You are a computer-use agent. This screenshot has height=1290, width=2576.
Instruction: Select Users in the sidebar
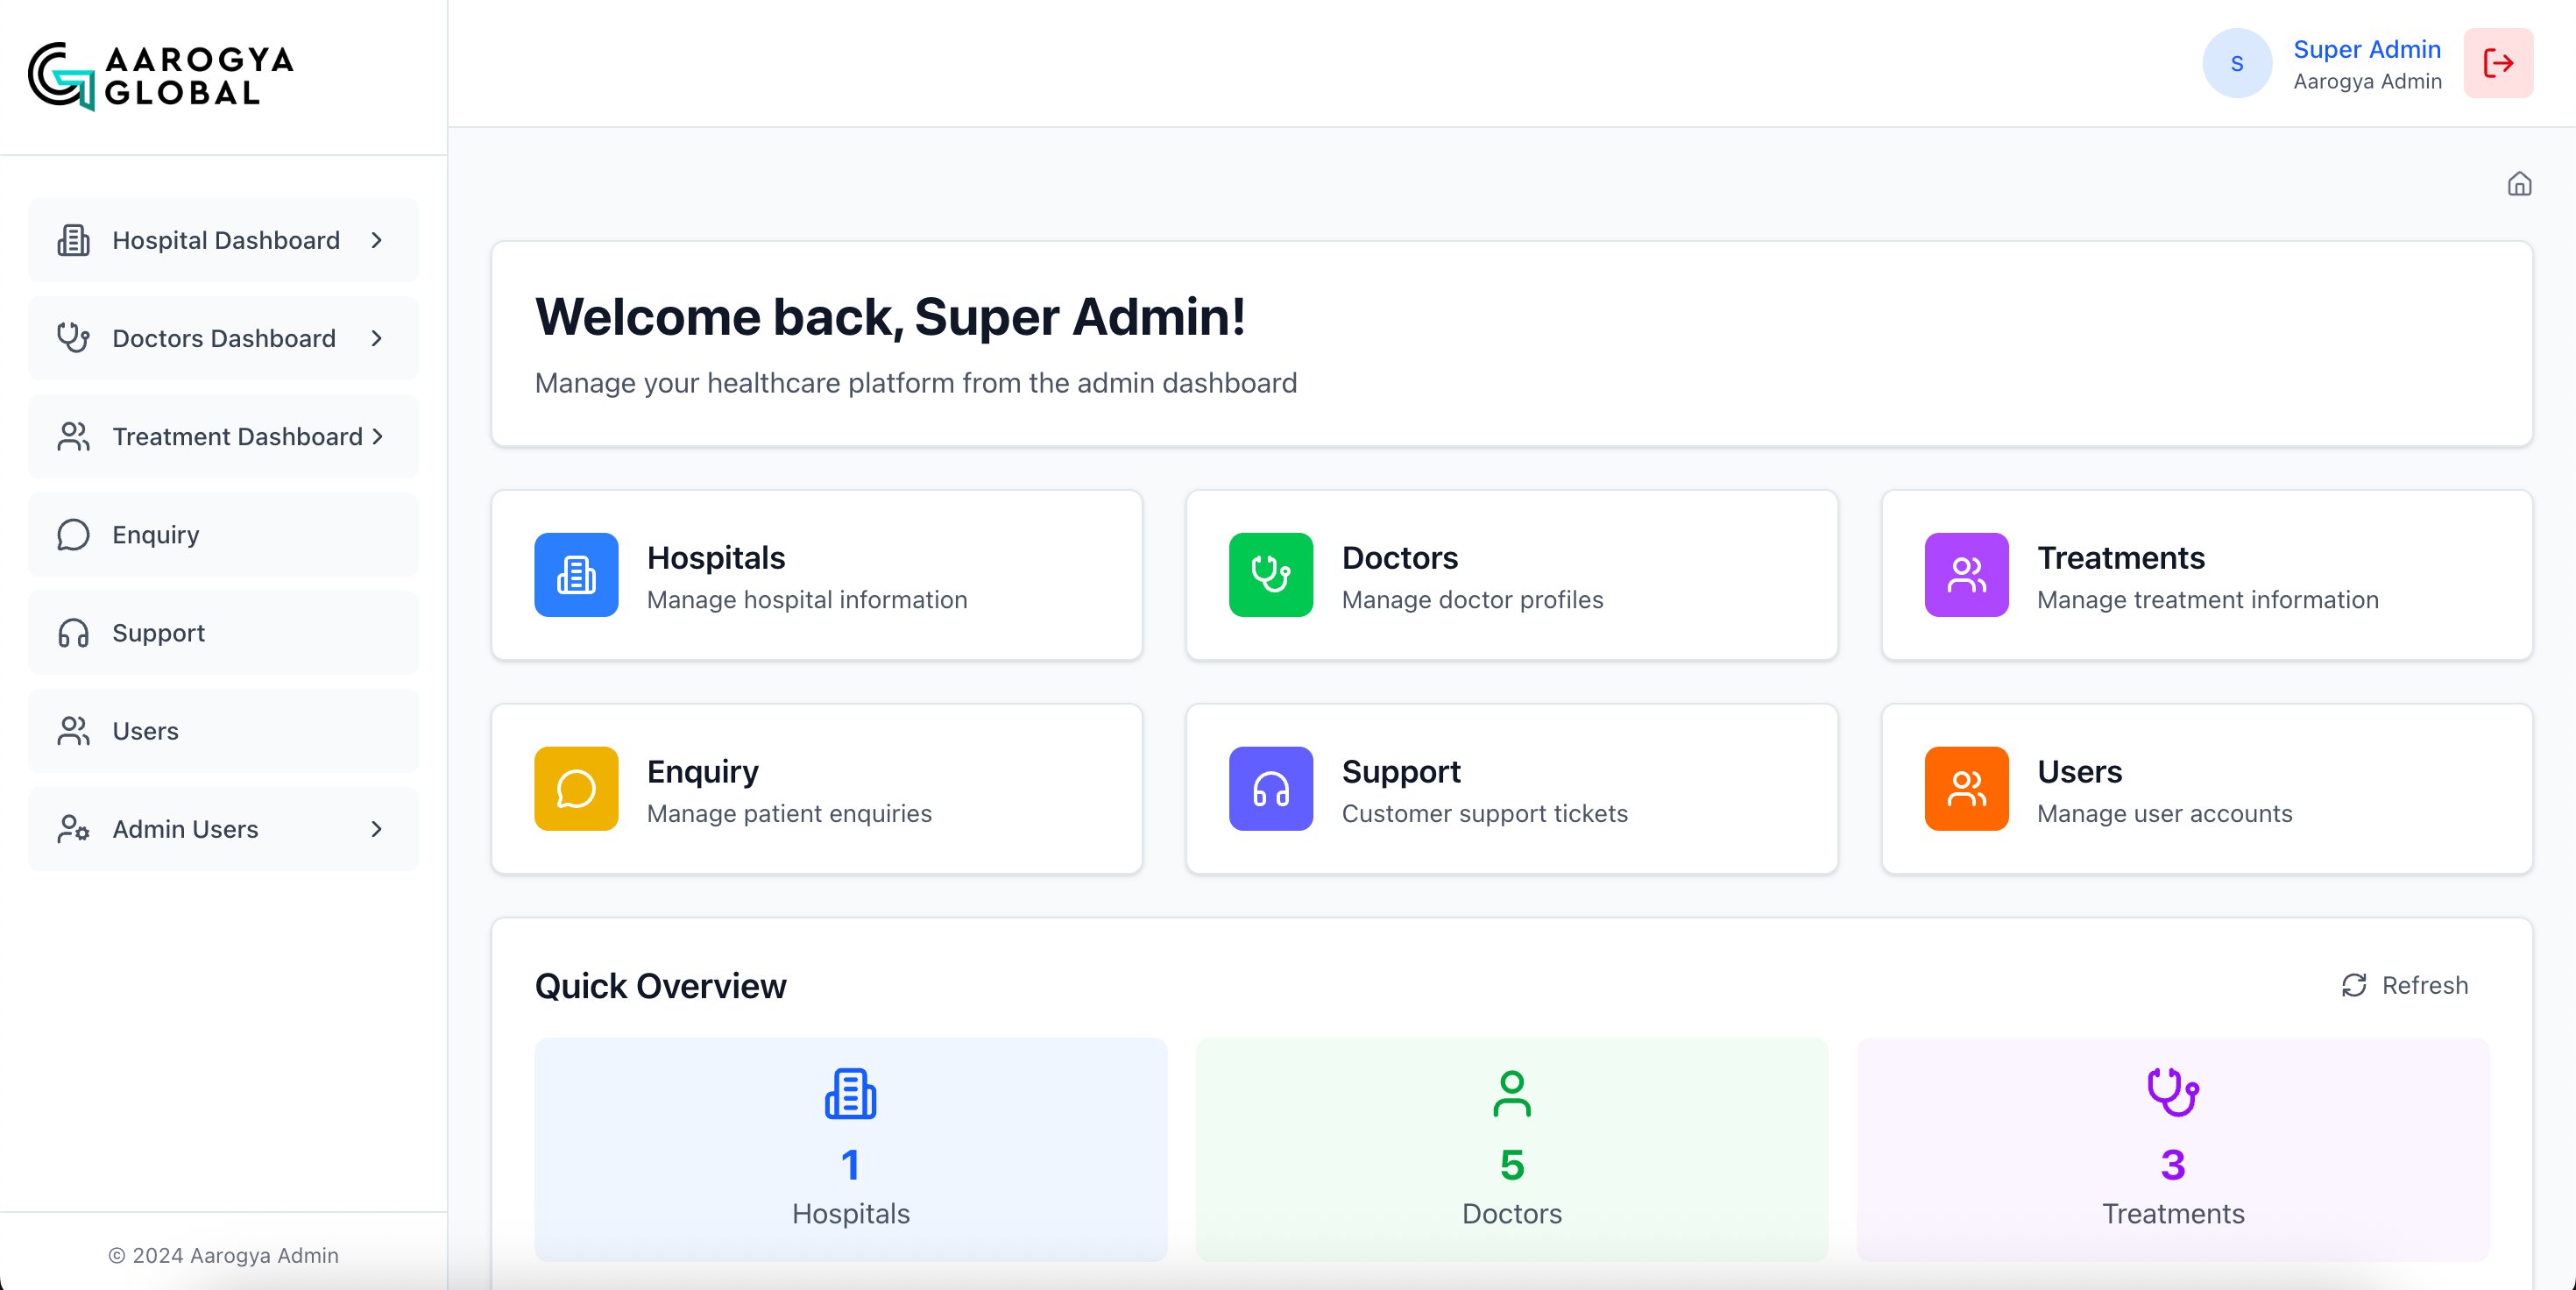223,731
